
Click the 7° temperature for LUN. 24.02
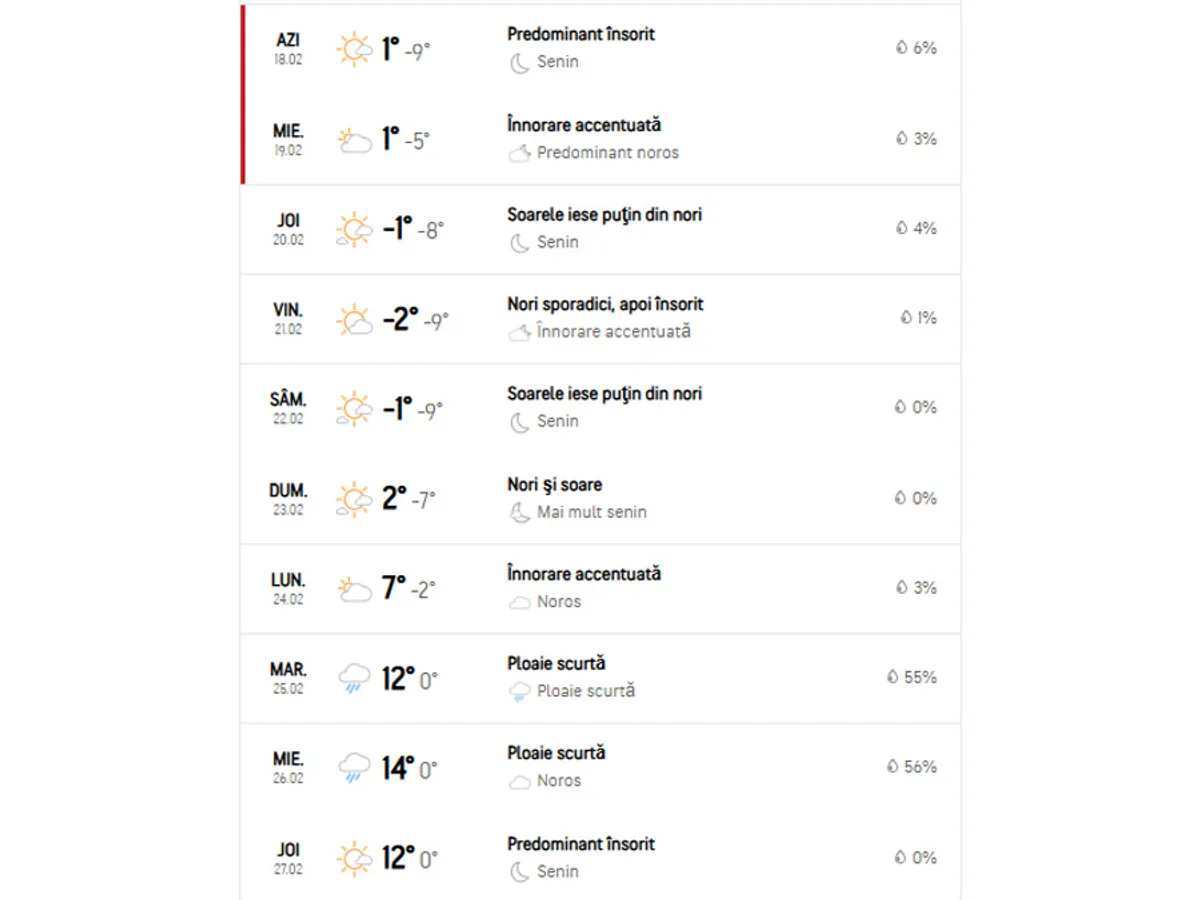394,588
